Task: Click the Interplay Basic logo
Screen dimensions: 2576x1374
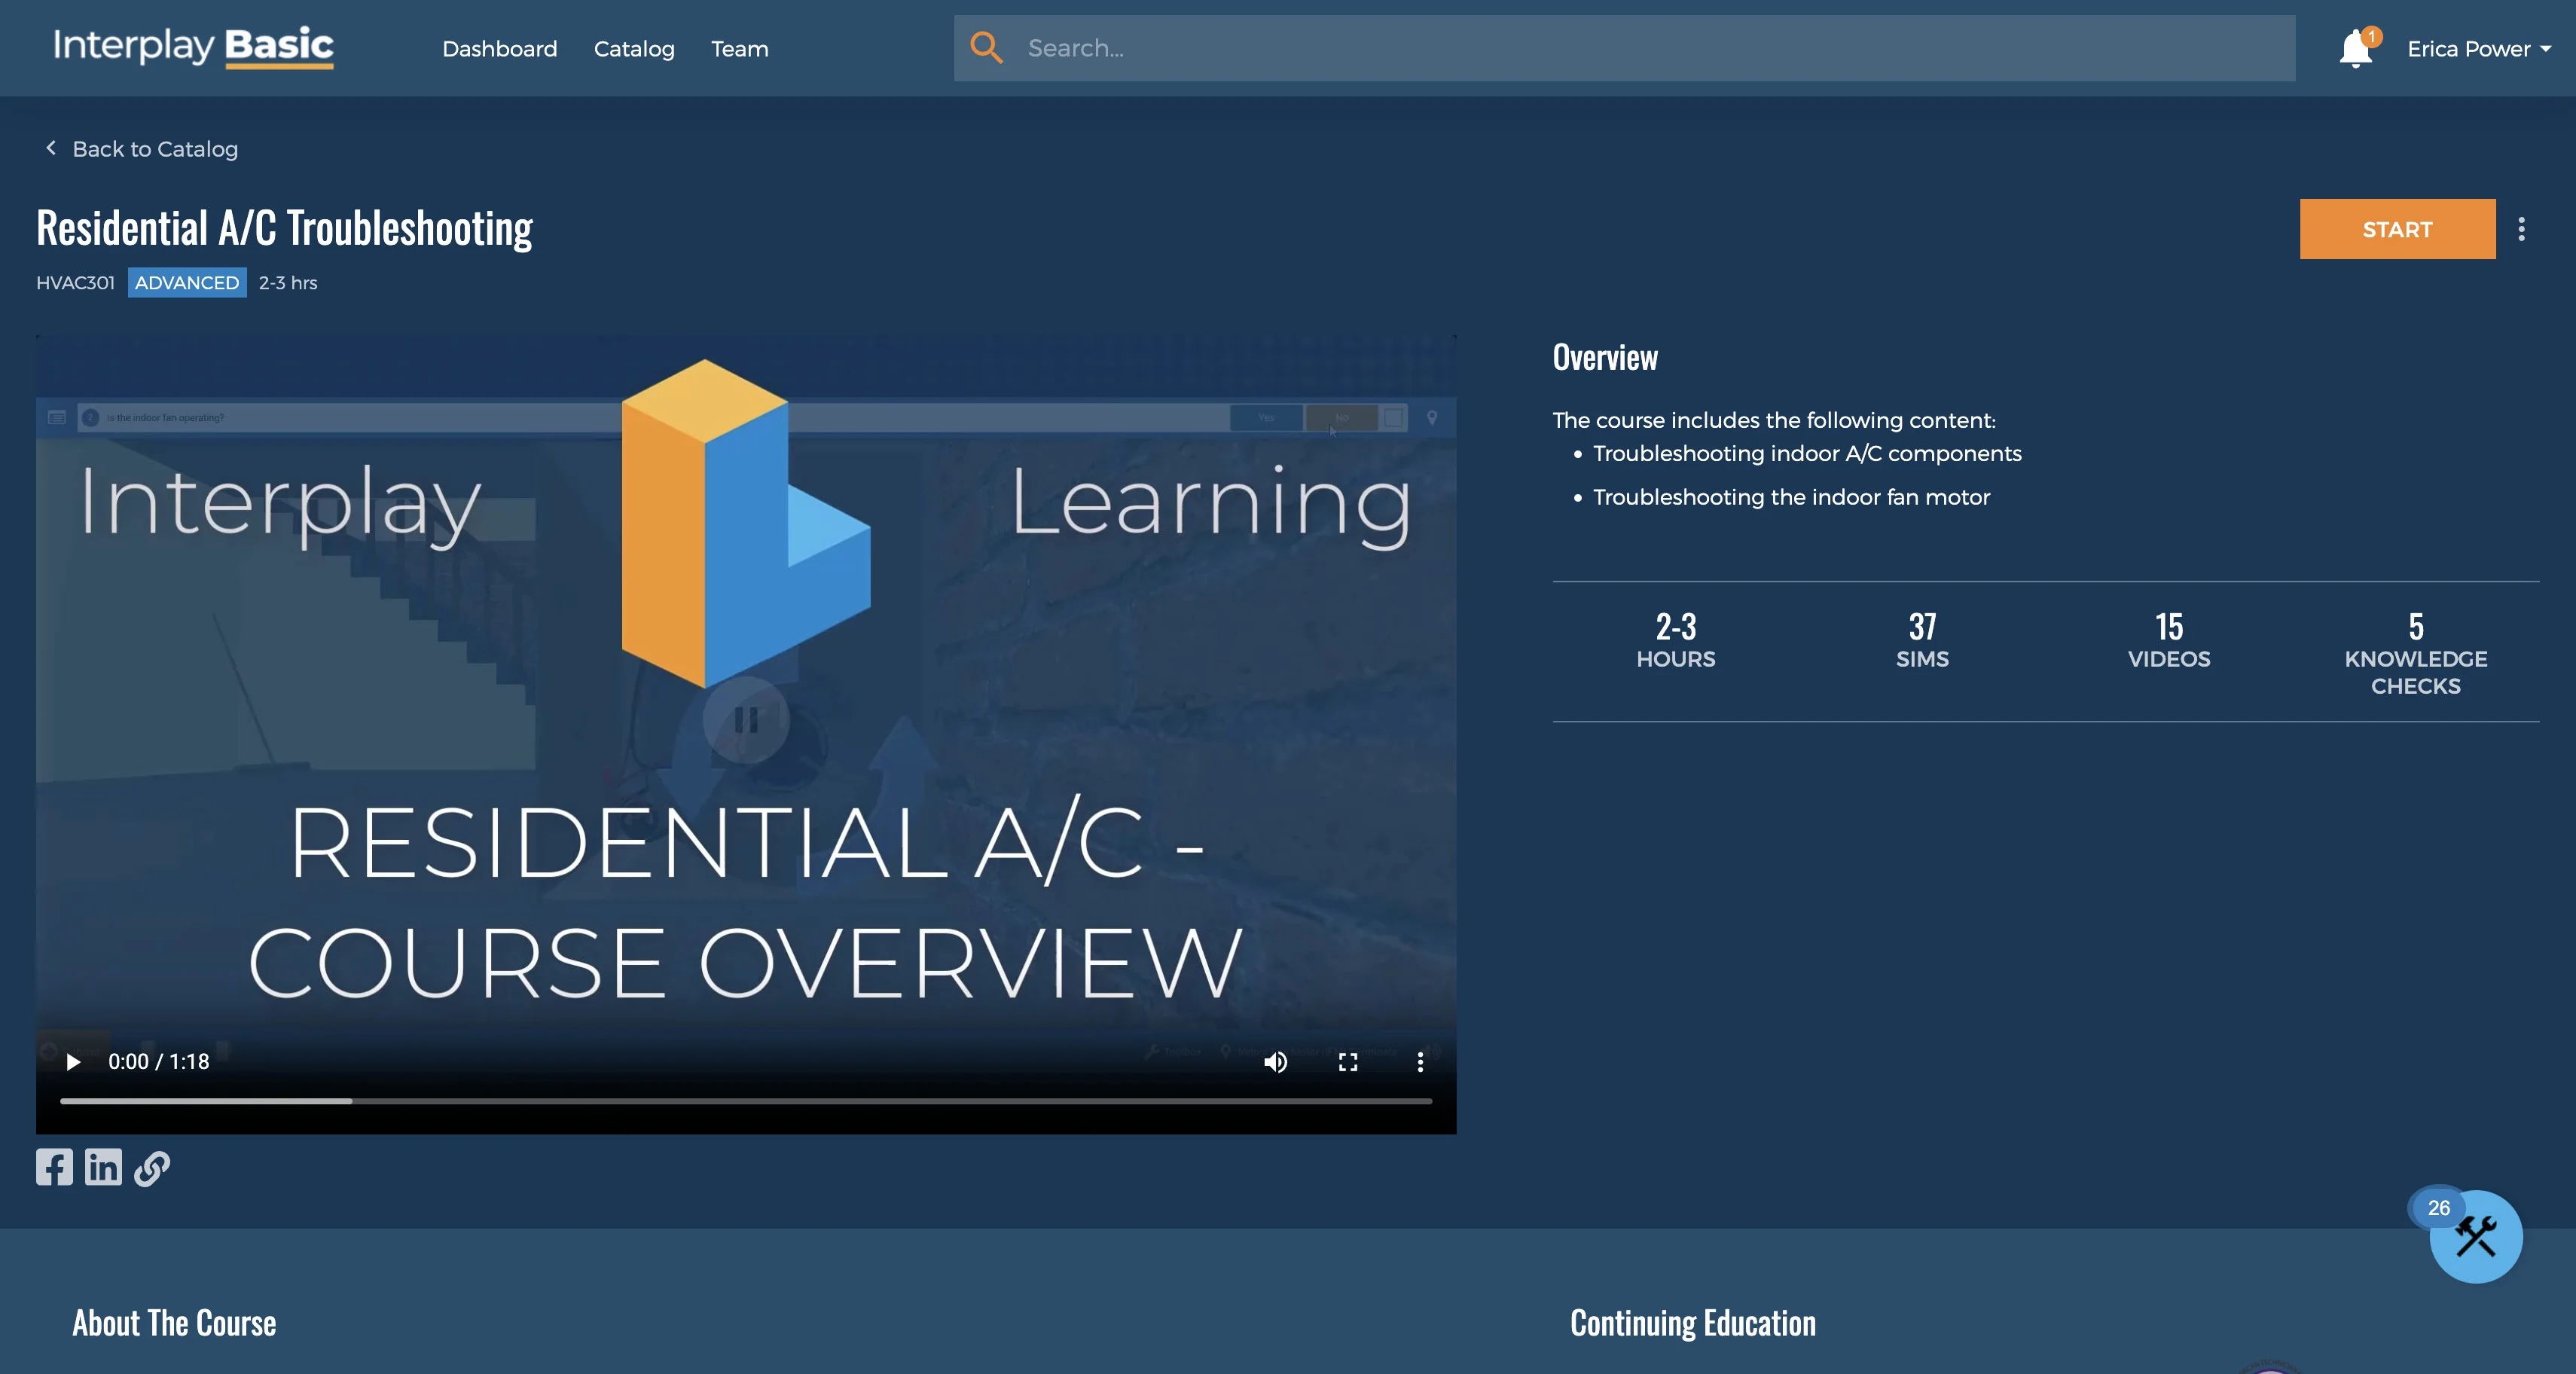Action: pyautogui.click(x=193, y=47)
